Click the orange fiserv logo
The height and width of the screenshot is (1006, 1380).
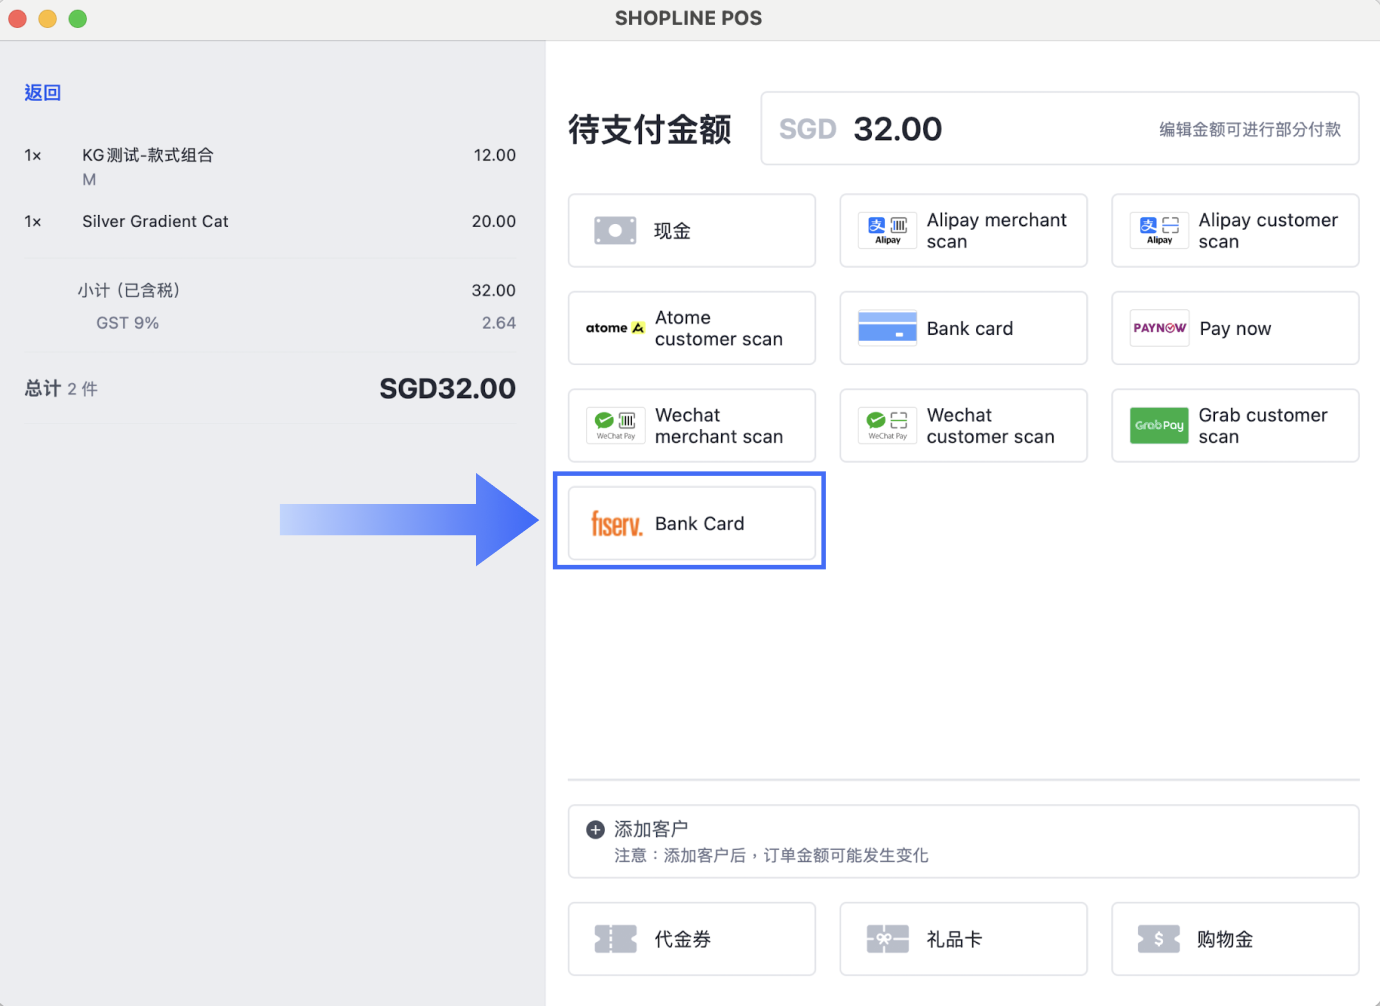click(616, 523)
